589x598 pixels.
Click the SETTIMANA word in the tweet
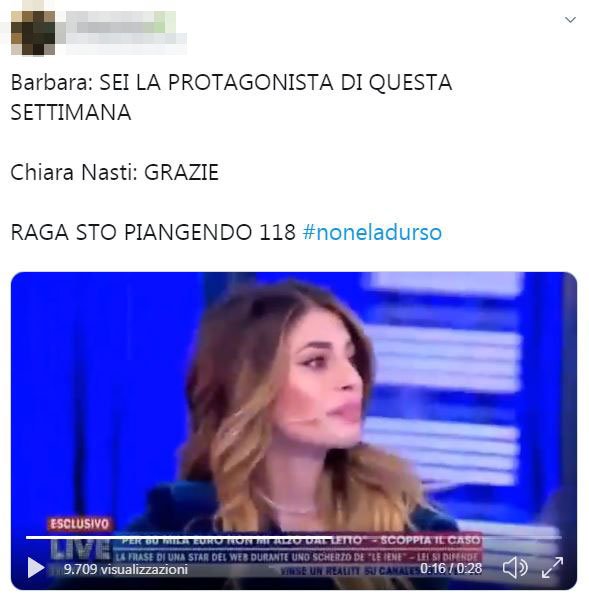(71, 113)
